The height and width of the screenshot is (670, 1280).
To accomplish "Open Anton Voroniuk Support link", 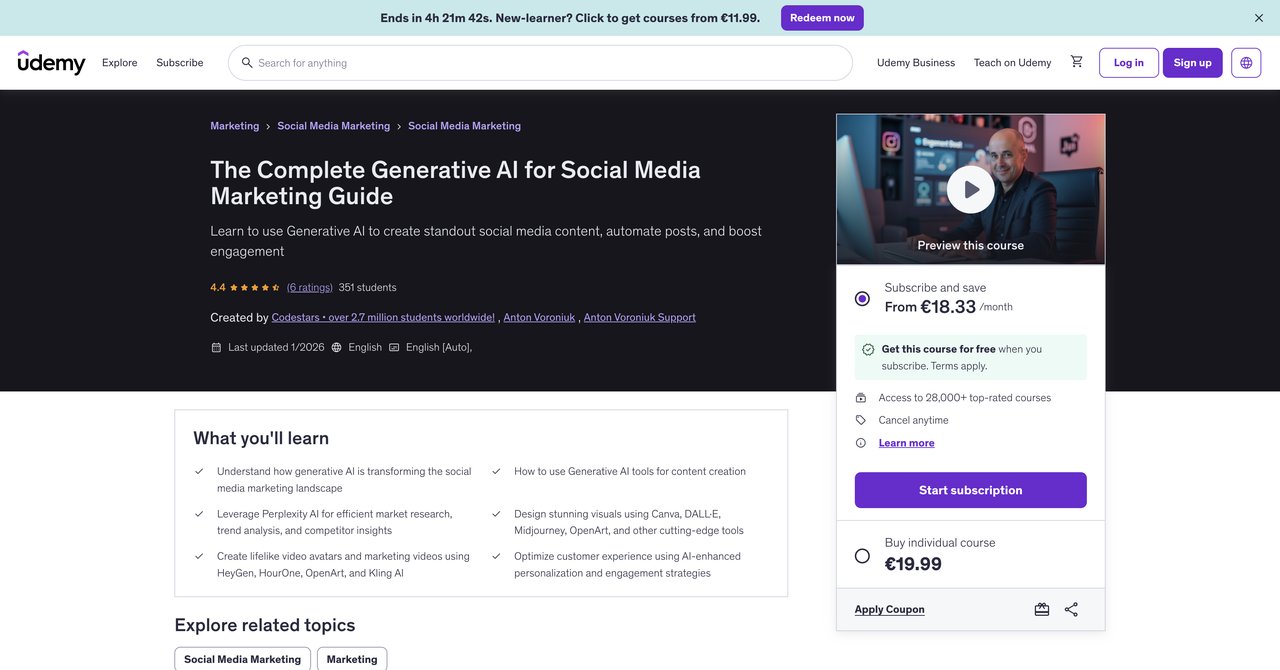I will [640, 318].
